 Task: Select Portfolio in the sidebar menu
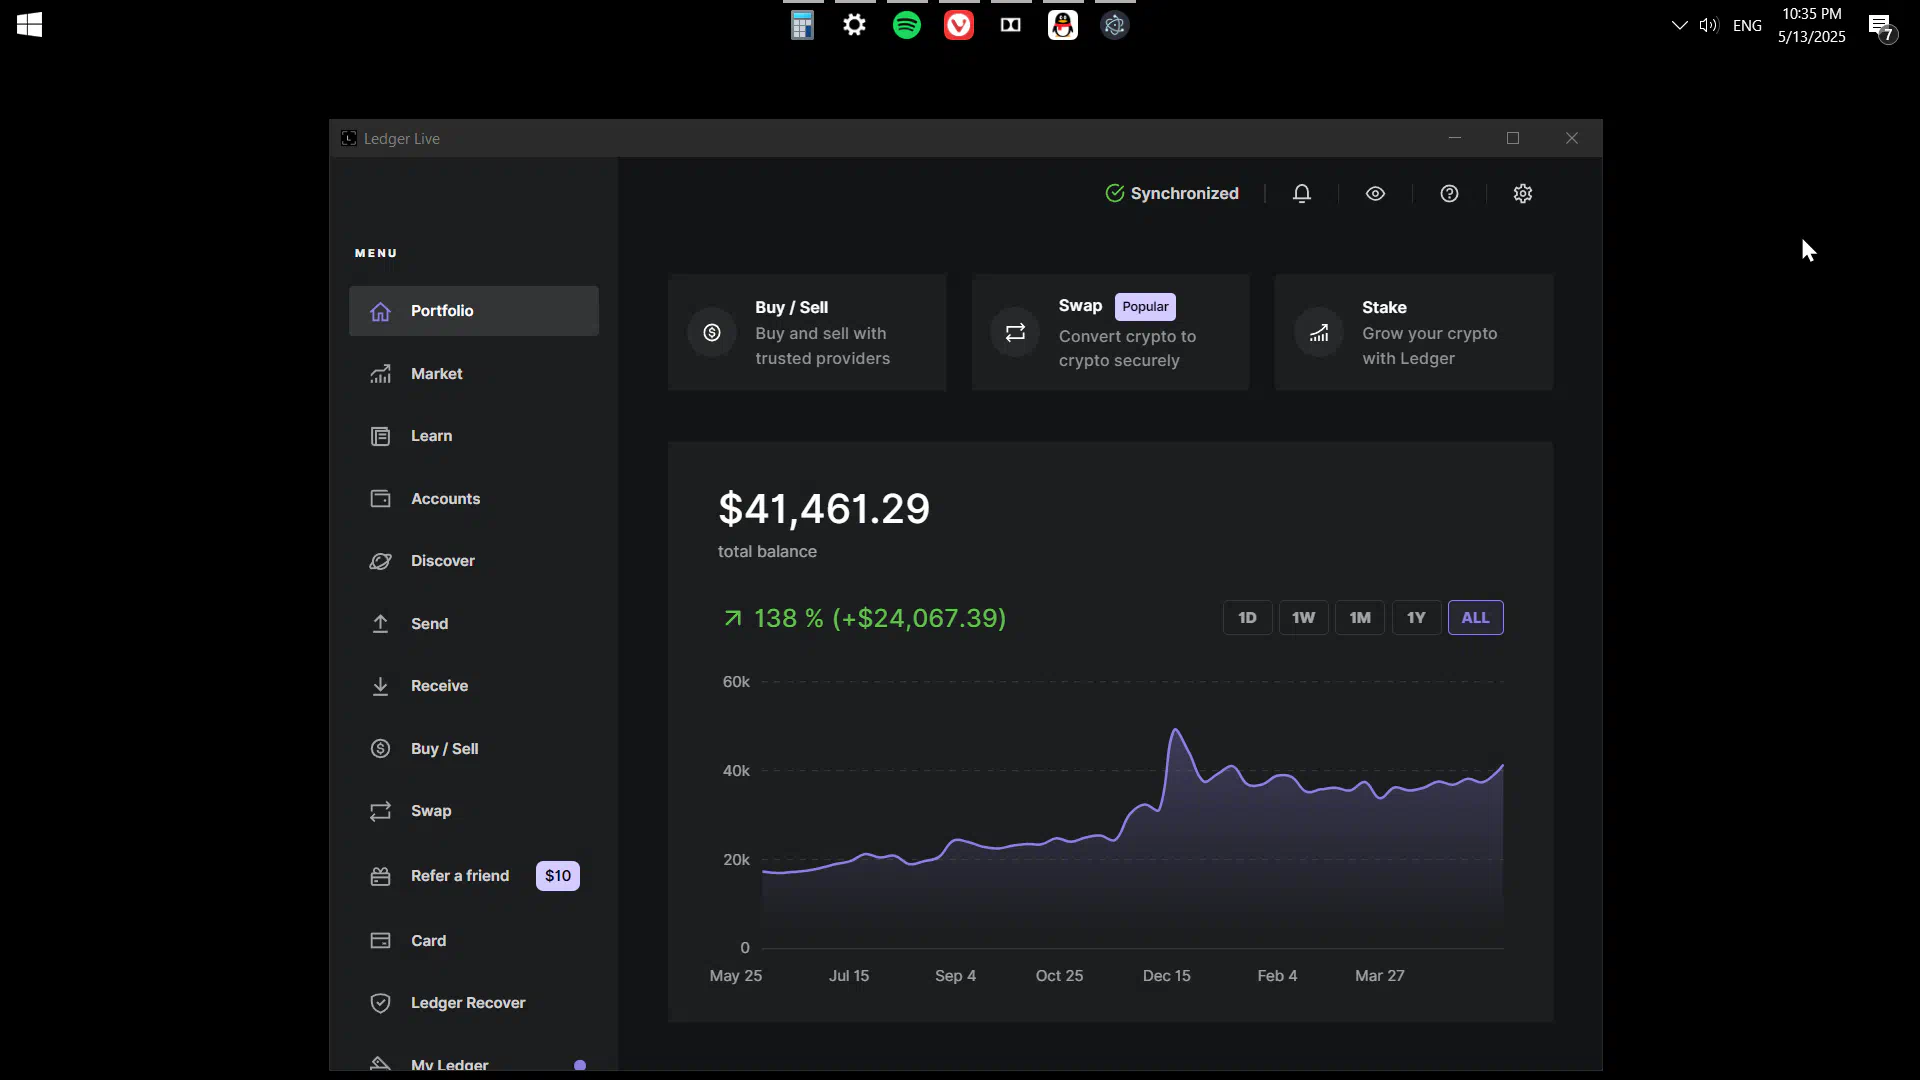(x=474, y=311)
